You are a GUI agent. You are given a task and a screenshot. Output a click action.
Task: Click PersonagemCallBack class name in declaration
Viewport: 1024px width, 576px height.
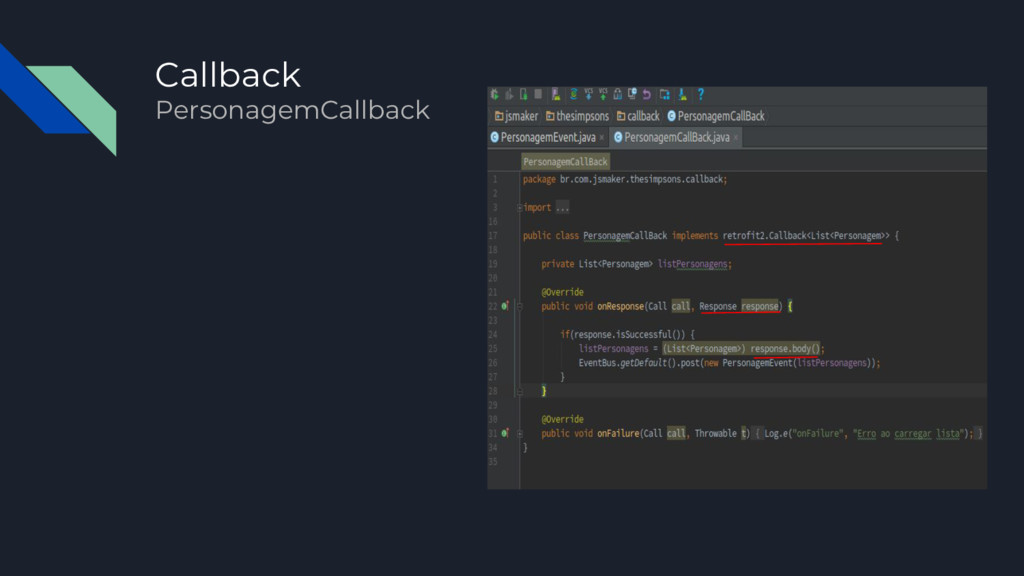click(x=625, y=236)
